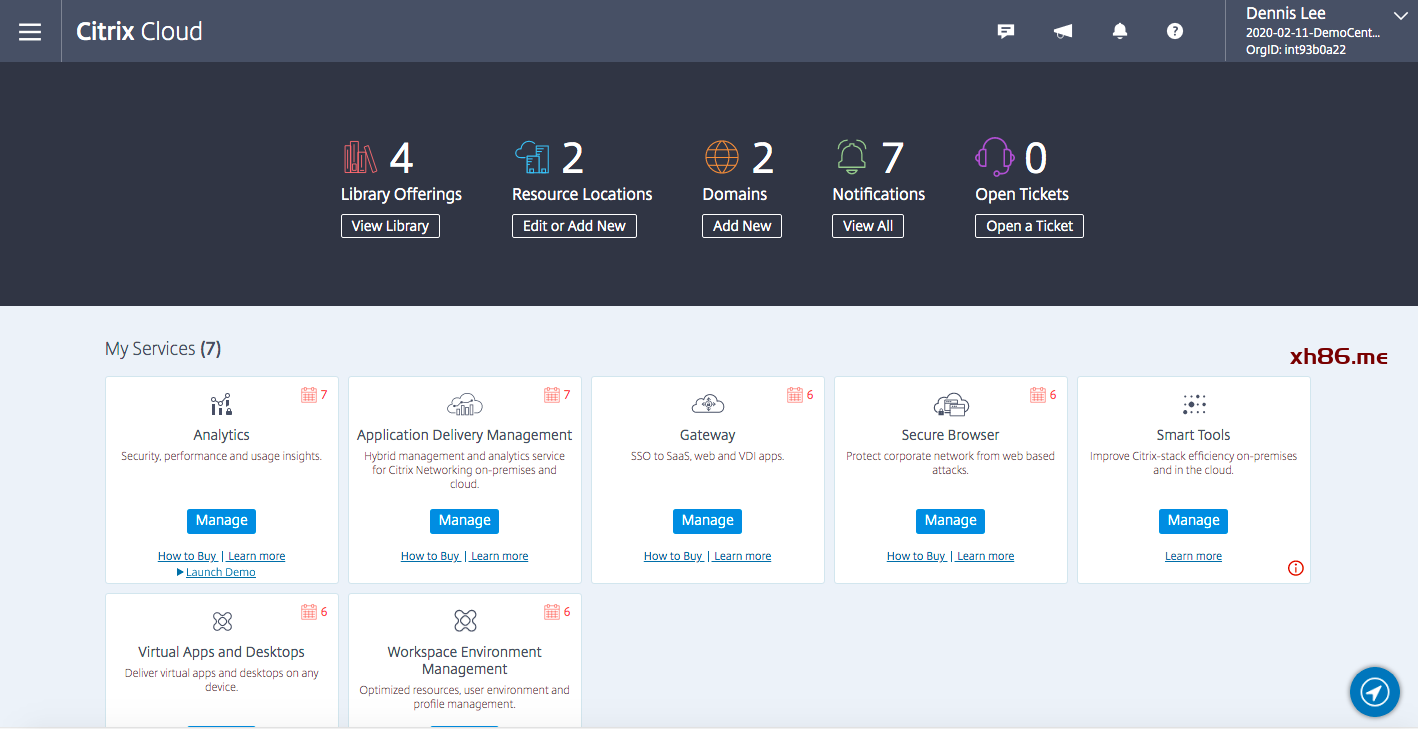
Task: Click calendar trial icon on Virtual Apps card
Action: (x=309, y=612)
